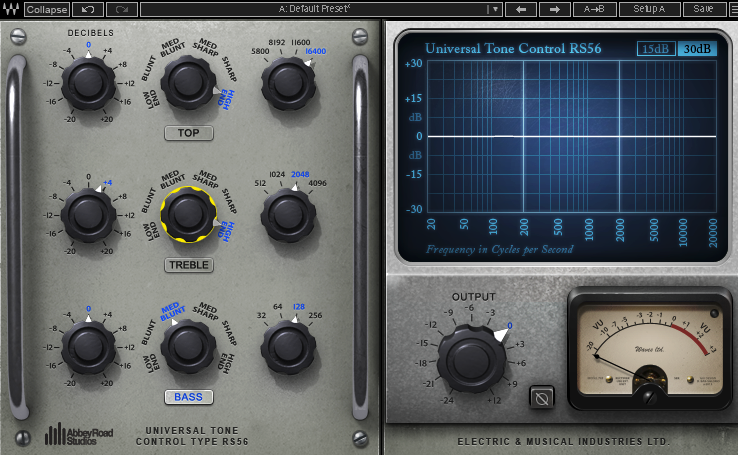Click the 4096 value on TREBLE frequency
Screen dimensions: 738x455
coord(317,184)
